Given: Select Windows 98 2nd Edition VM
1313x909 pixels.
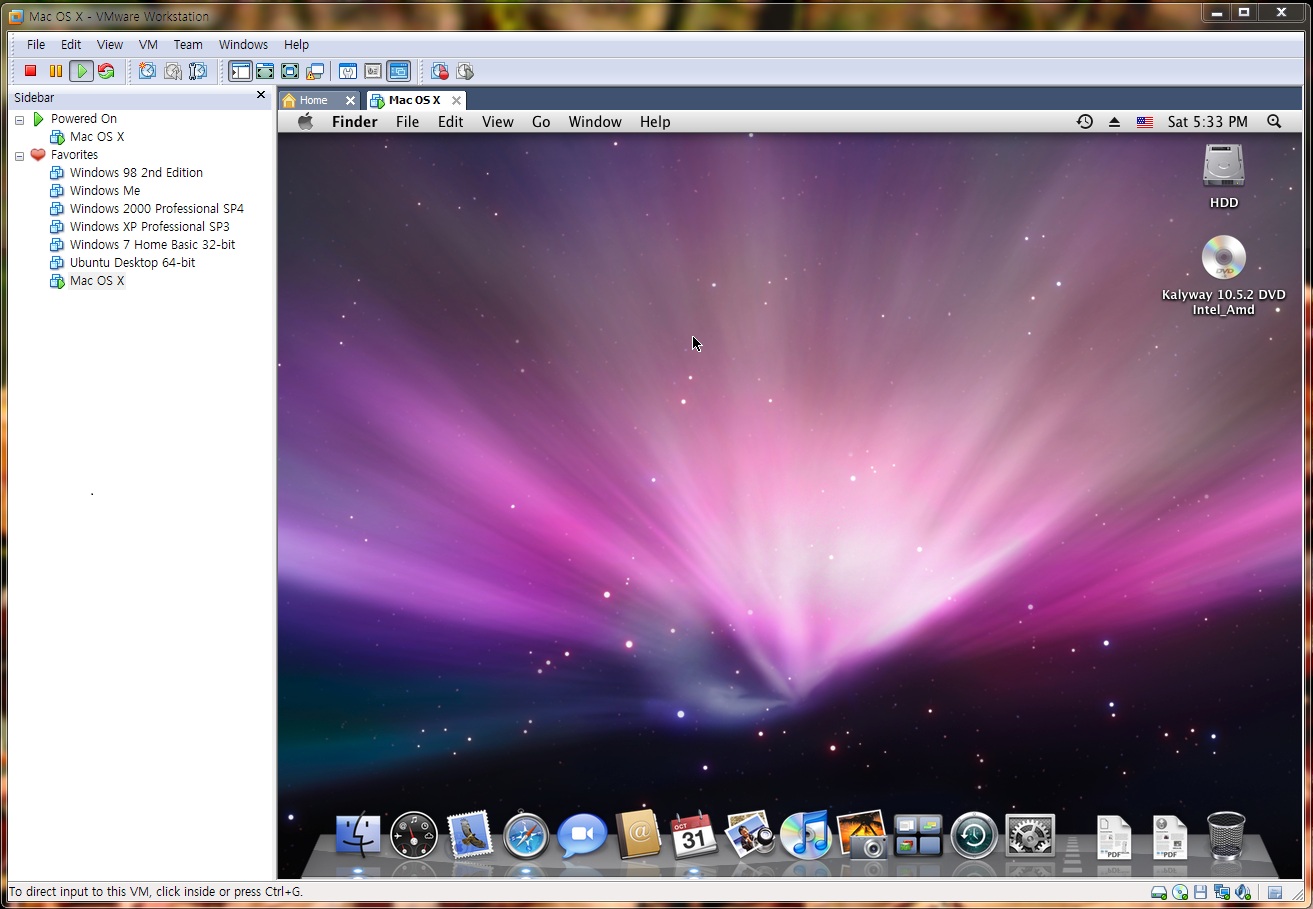Looking at the screenshot, I should (135, 173).
